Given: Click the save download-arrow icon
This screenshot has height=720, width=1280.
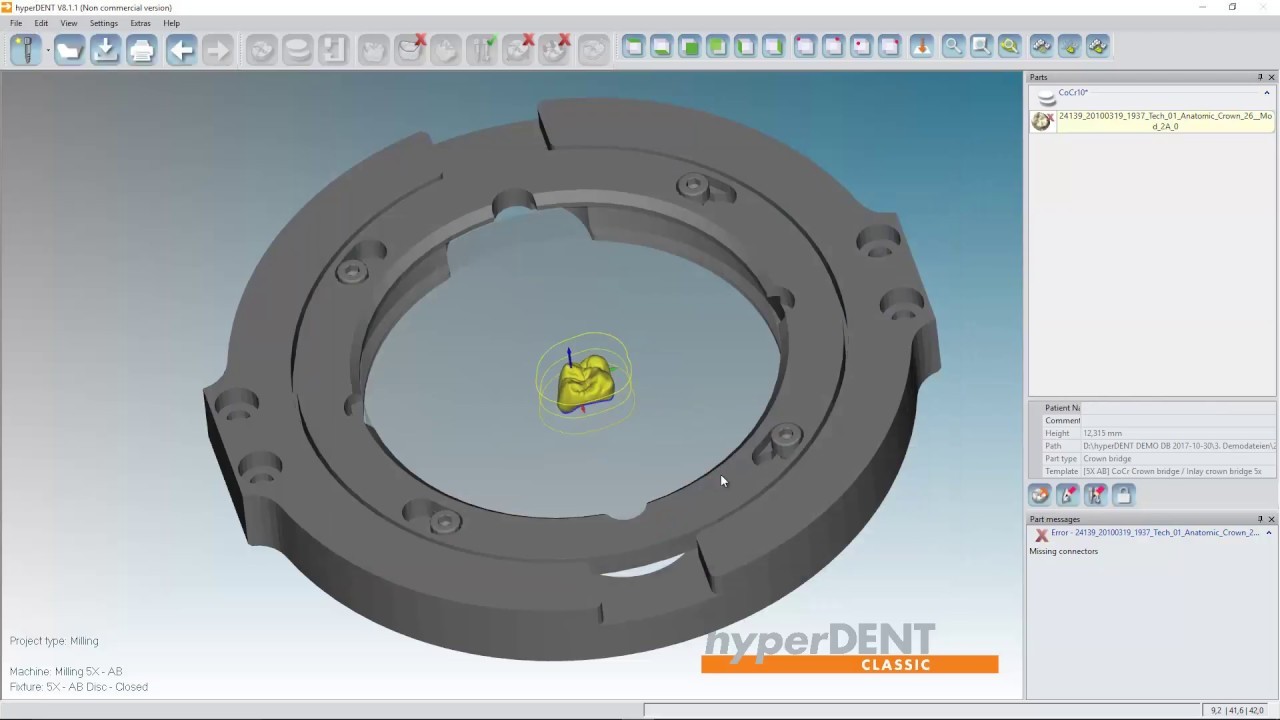Looking at the screenshot, I should tap(105, 49).
